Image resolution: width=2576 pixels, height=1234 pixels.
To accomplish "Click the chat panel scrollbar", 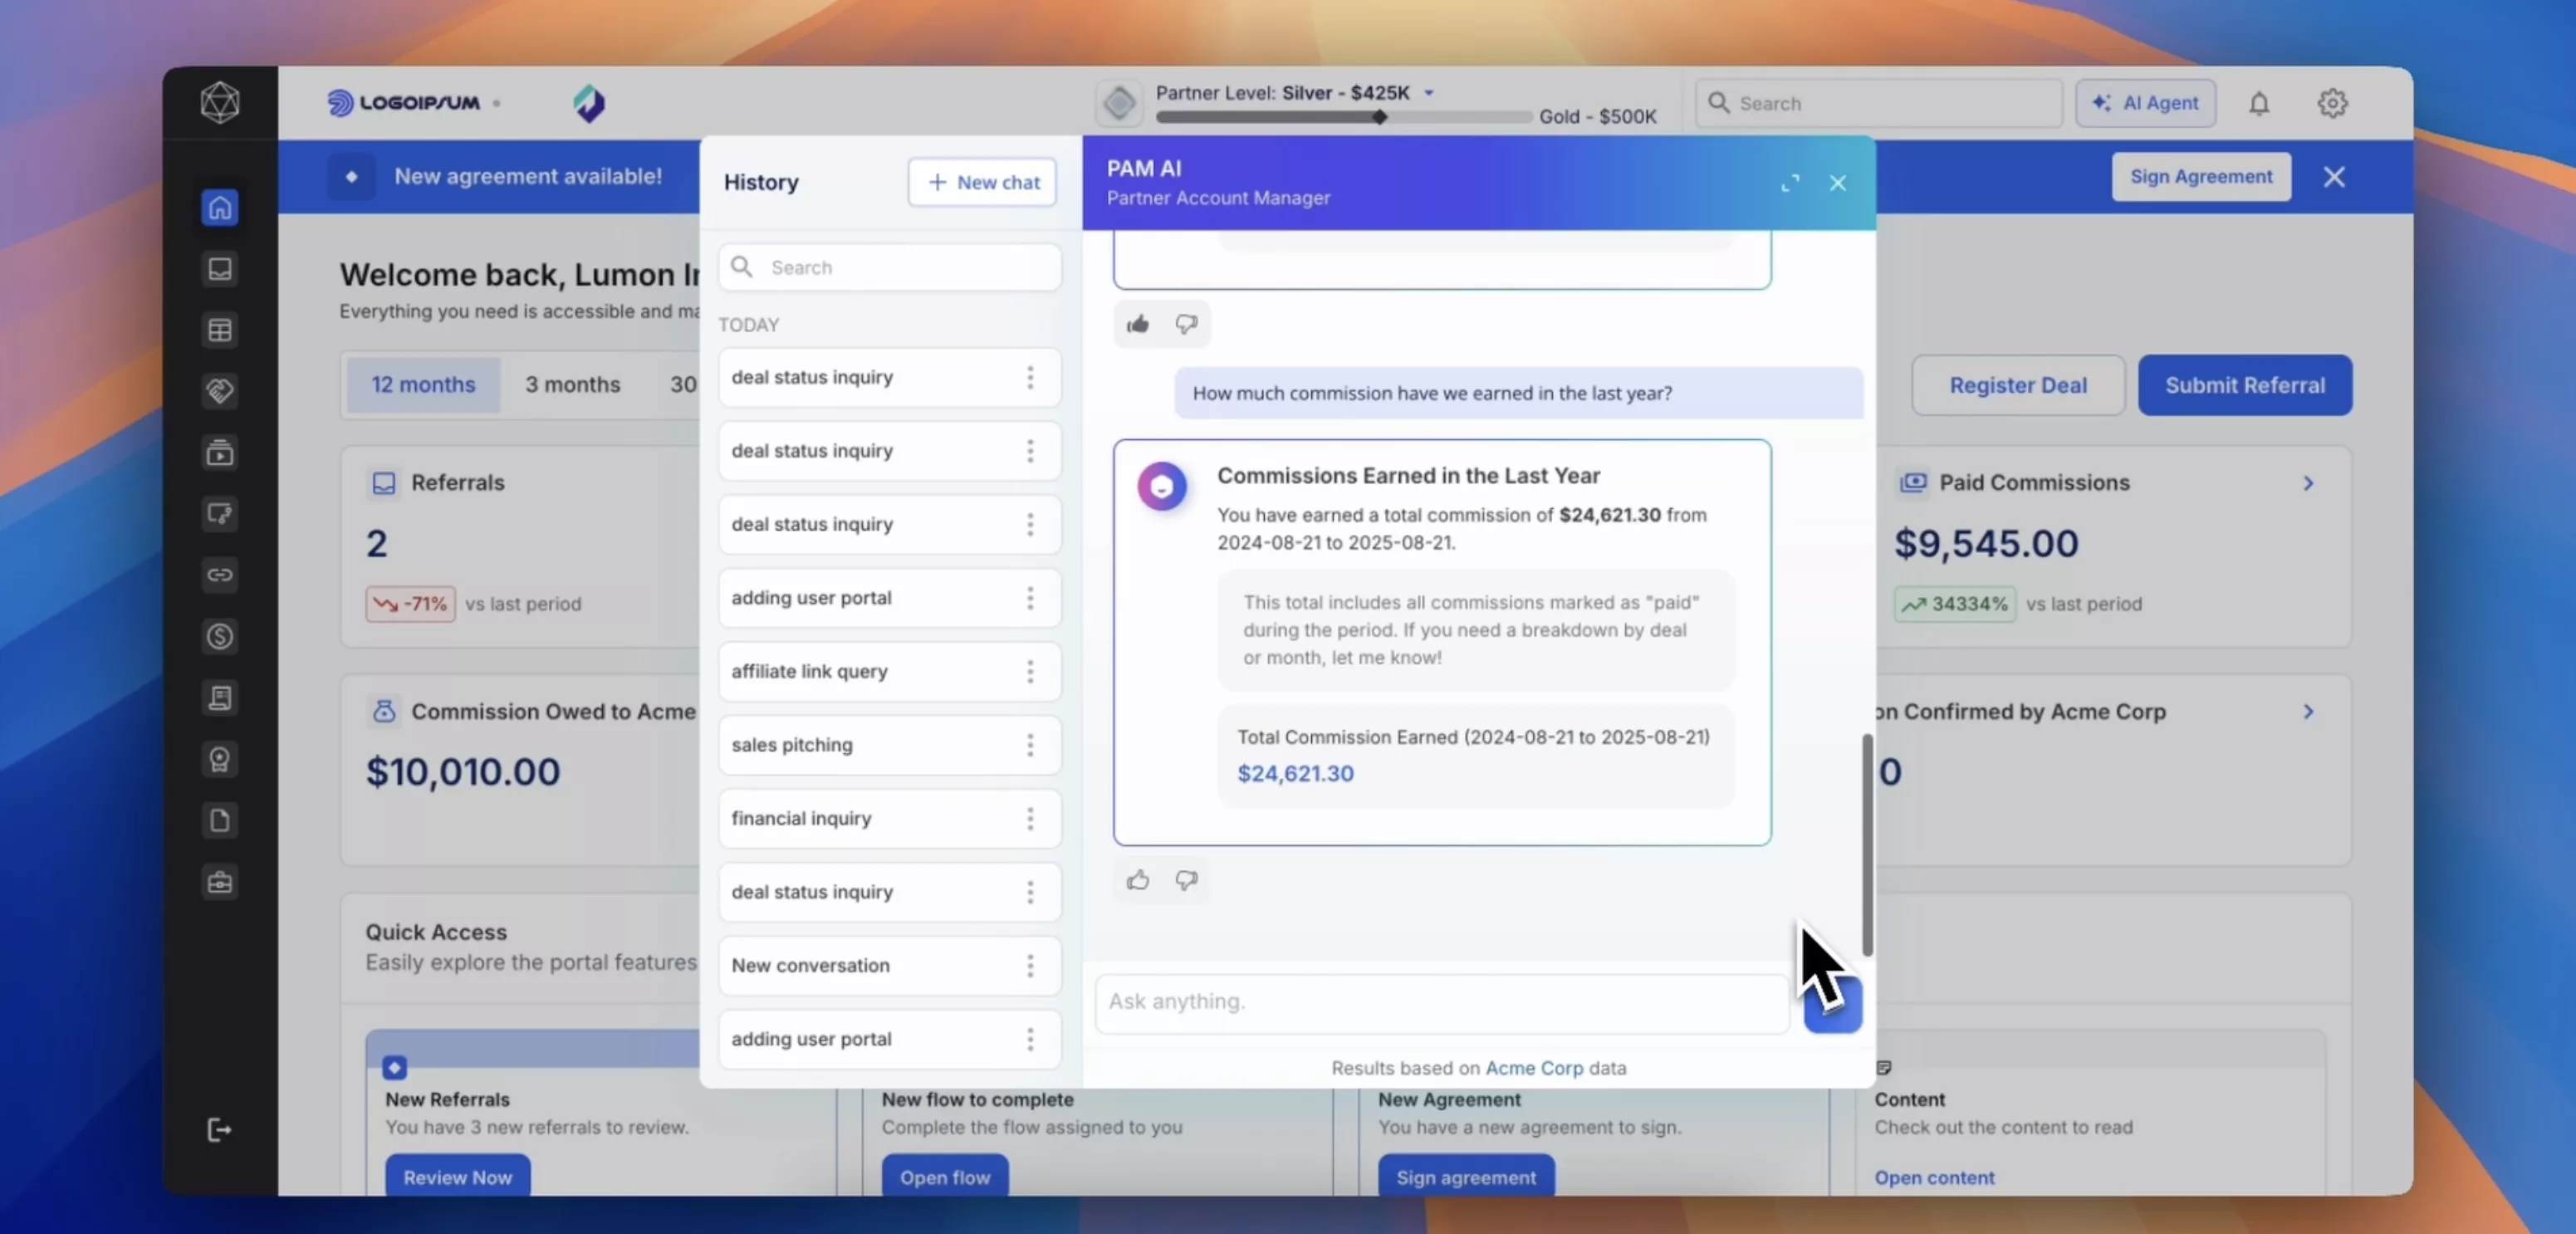I will (1866, 845).
